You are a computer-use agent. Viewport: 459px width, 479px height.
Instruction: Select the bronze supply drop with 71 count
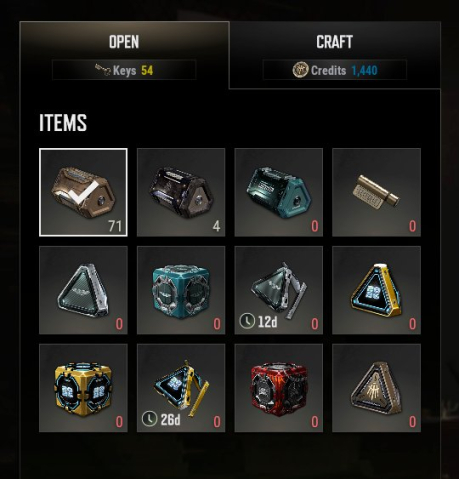pyautogui.click(x=83, y=192)
